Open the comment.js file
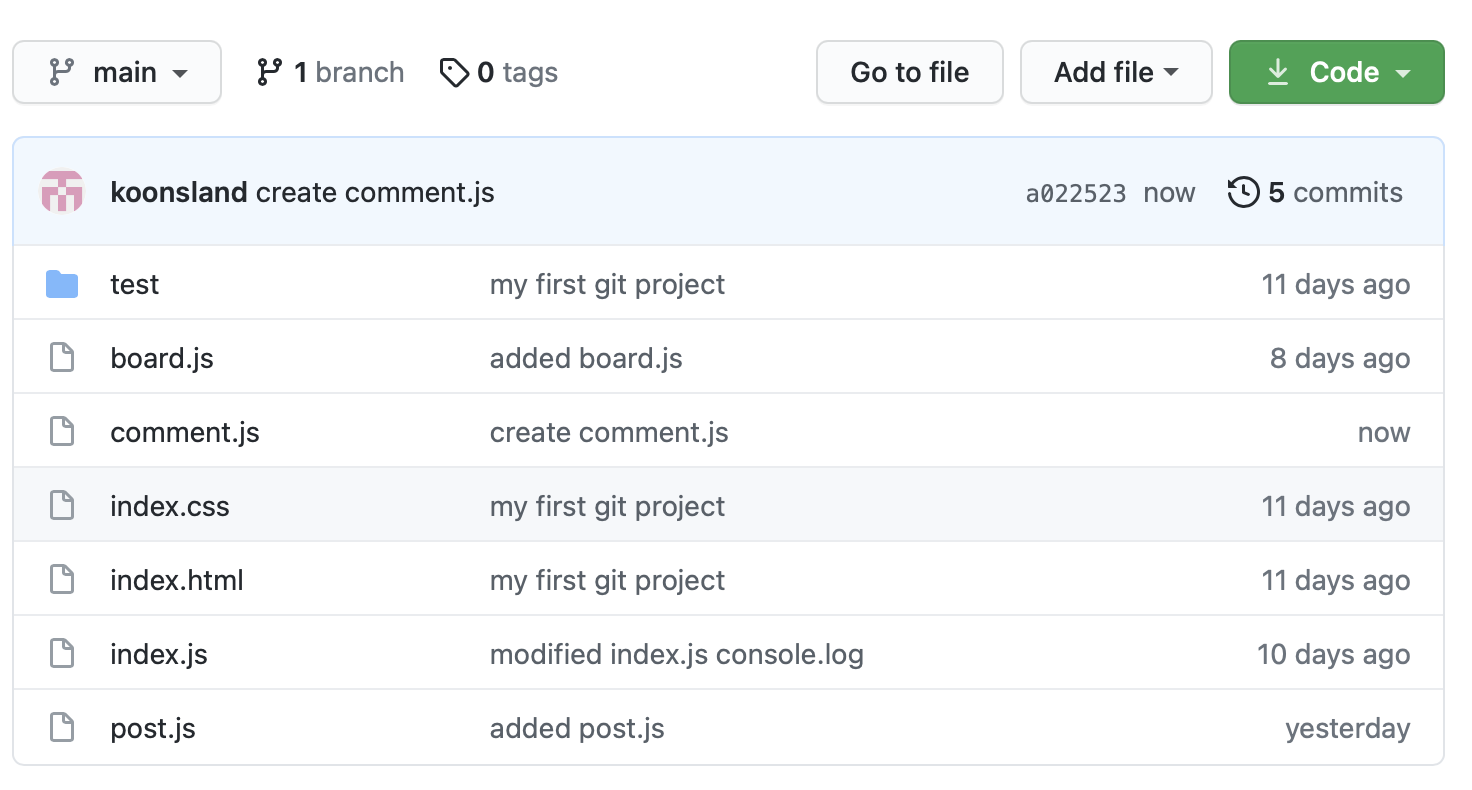 [x=185, y=433]
